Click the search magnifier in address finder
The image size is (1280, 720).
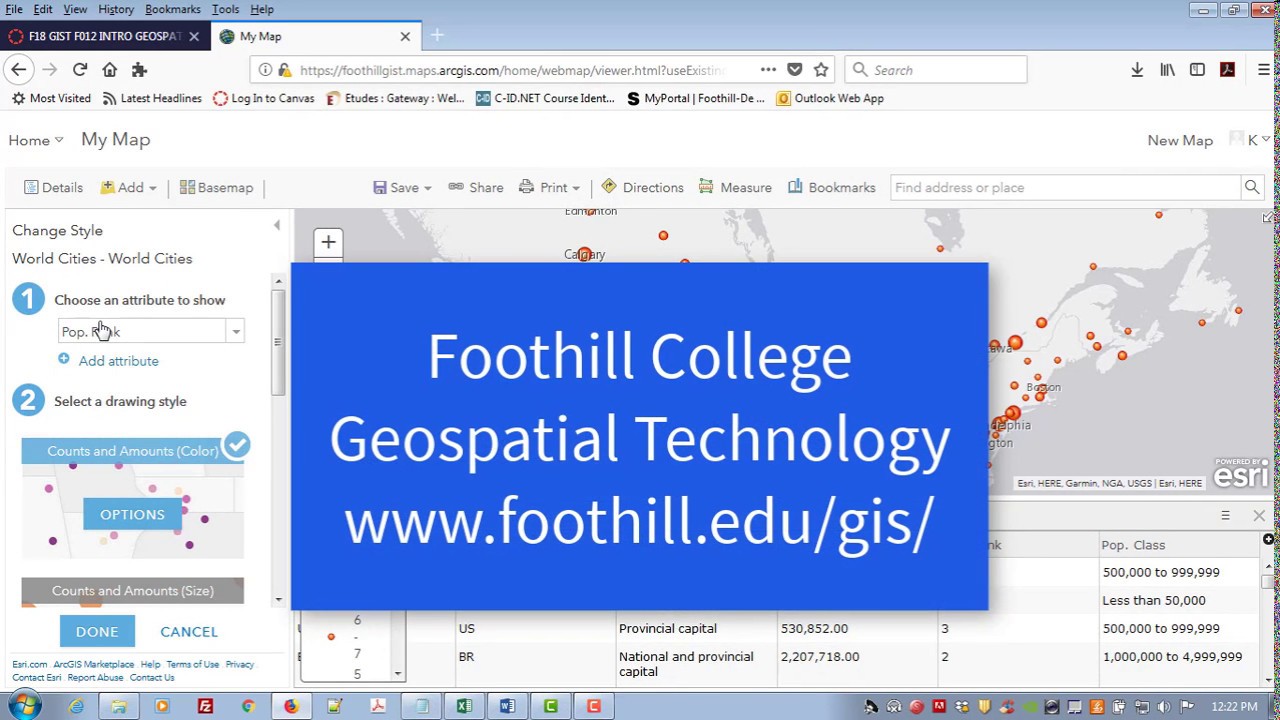point(1252,187)
